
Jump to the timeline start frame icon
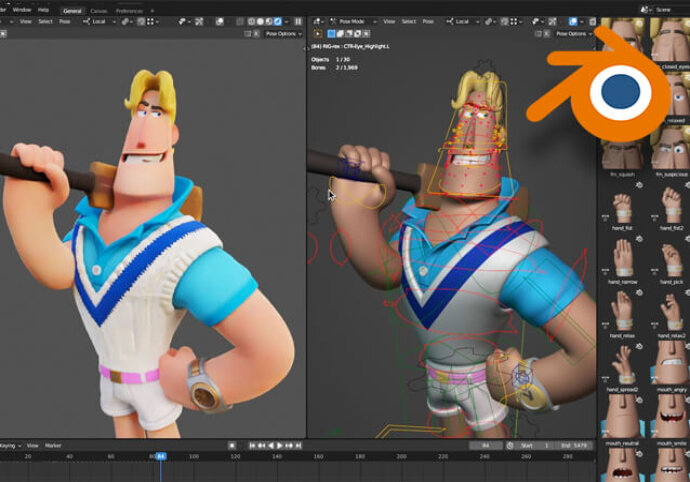[x=250, y=445]
